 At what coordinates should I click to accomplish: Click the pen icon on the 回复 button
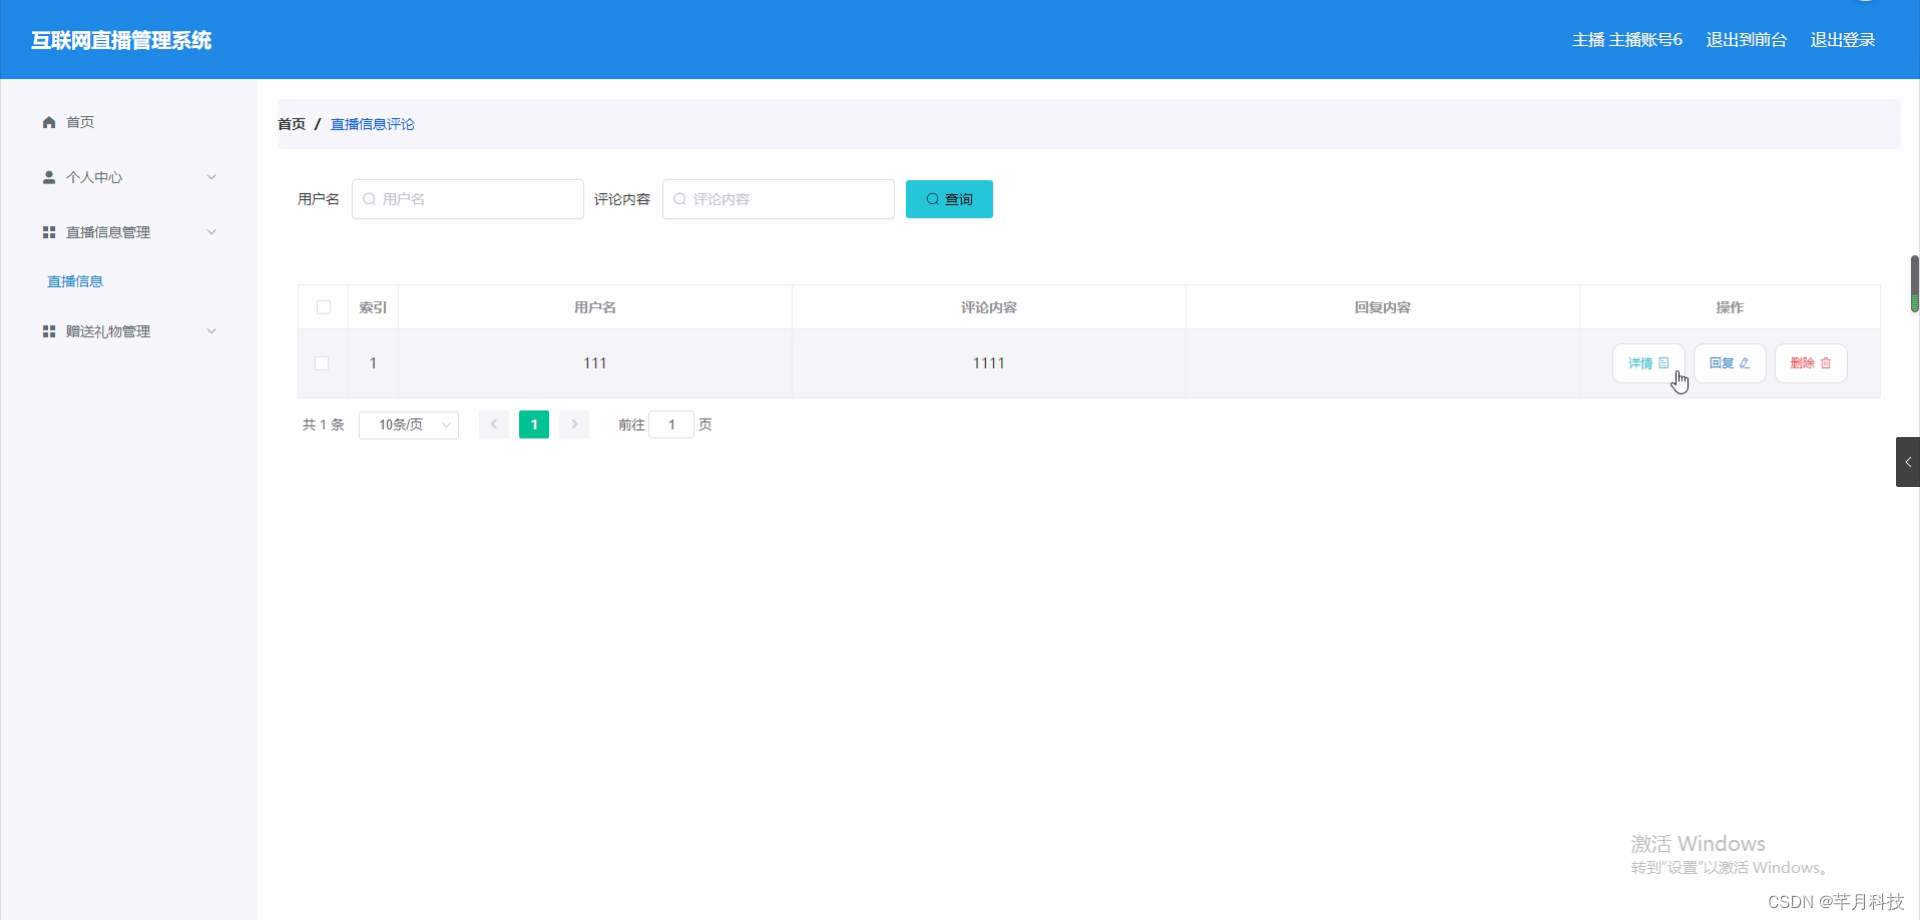pyautogui.click(x=1744, y=362)
